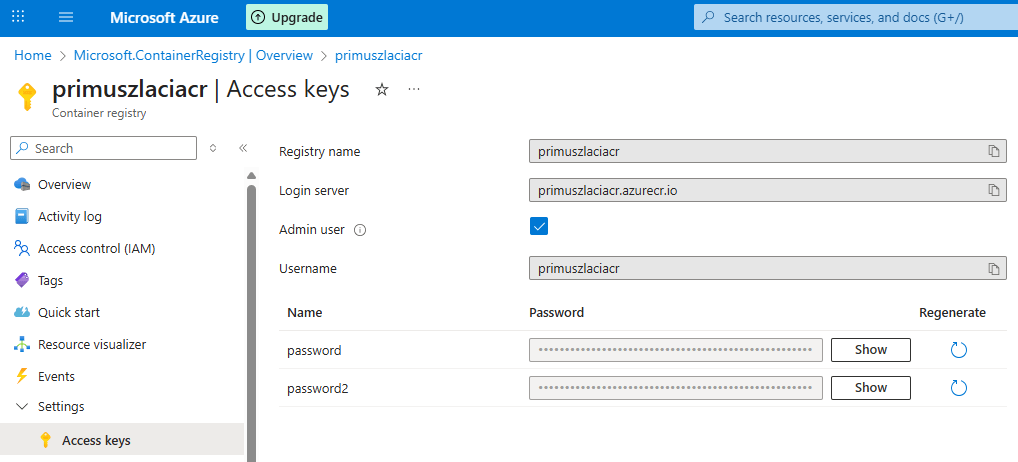Screen dimensions: 1018x462
Task: Copy the Login server address
Action: click(x=993, y=190)
